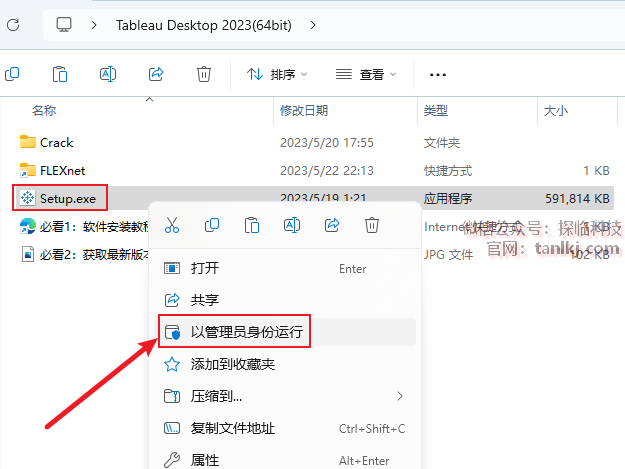
Task: Click 快捷方式 type cell of FLEXnet
Action: (x=448, y=171)
